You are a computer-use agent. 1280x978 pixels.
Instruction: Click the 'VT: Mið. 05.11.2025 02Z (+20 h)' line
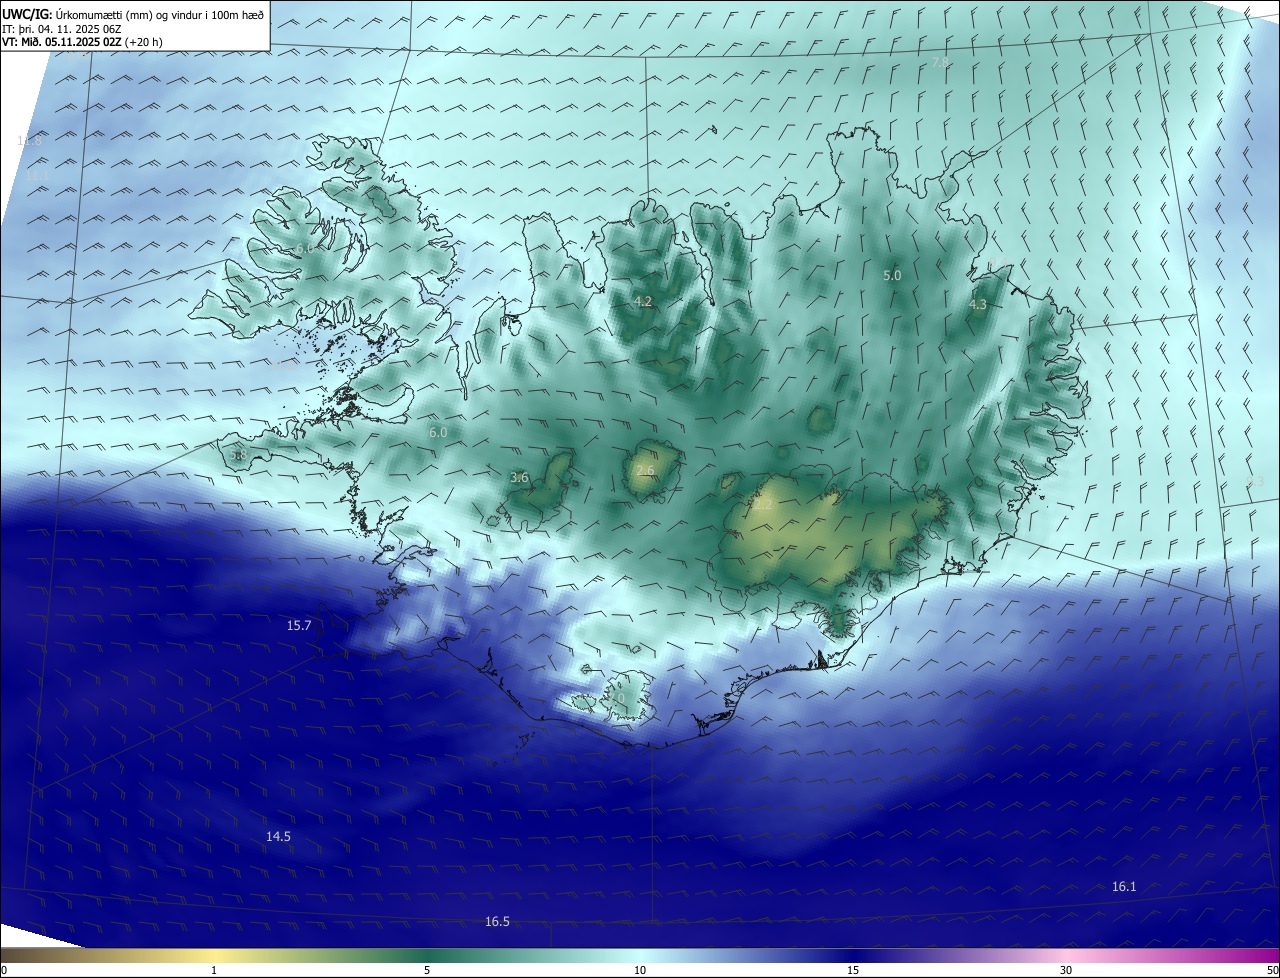point(82,43)
